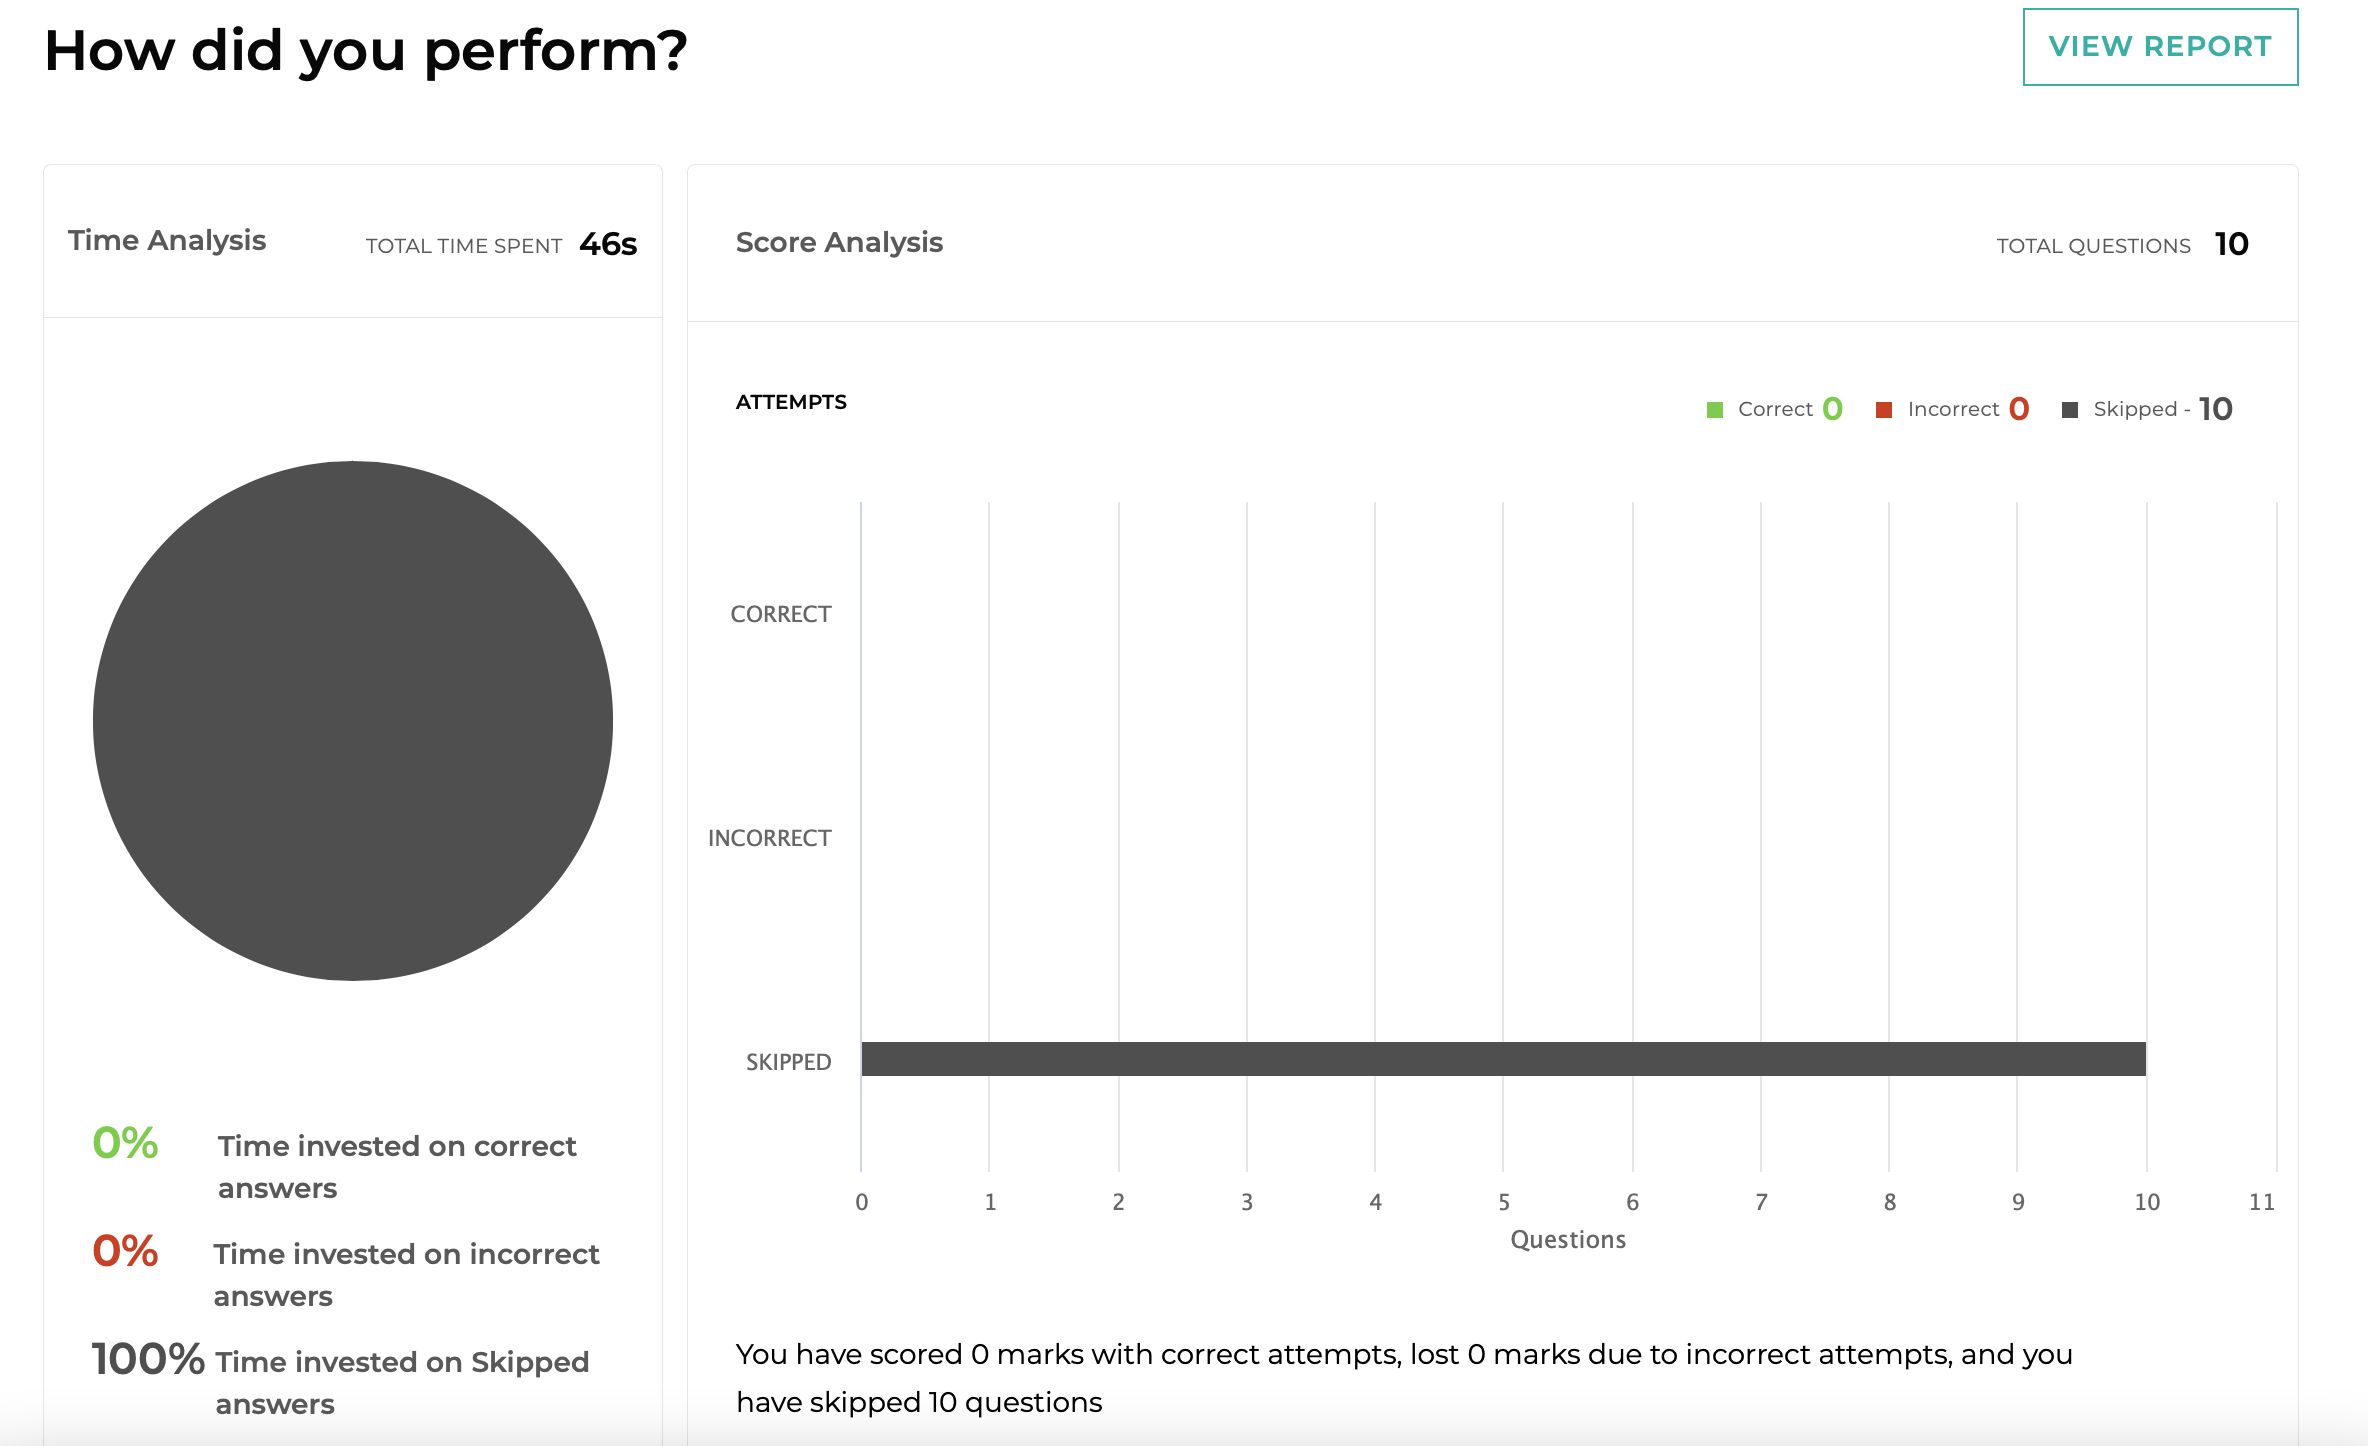Click the dark gray time pie chart
The height and width of the screenshot is (1446, 2368).
(x=353, y=720)
